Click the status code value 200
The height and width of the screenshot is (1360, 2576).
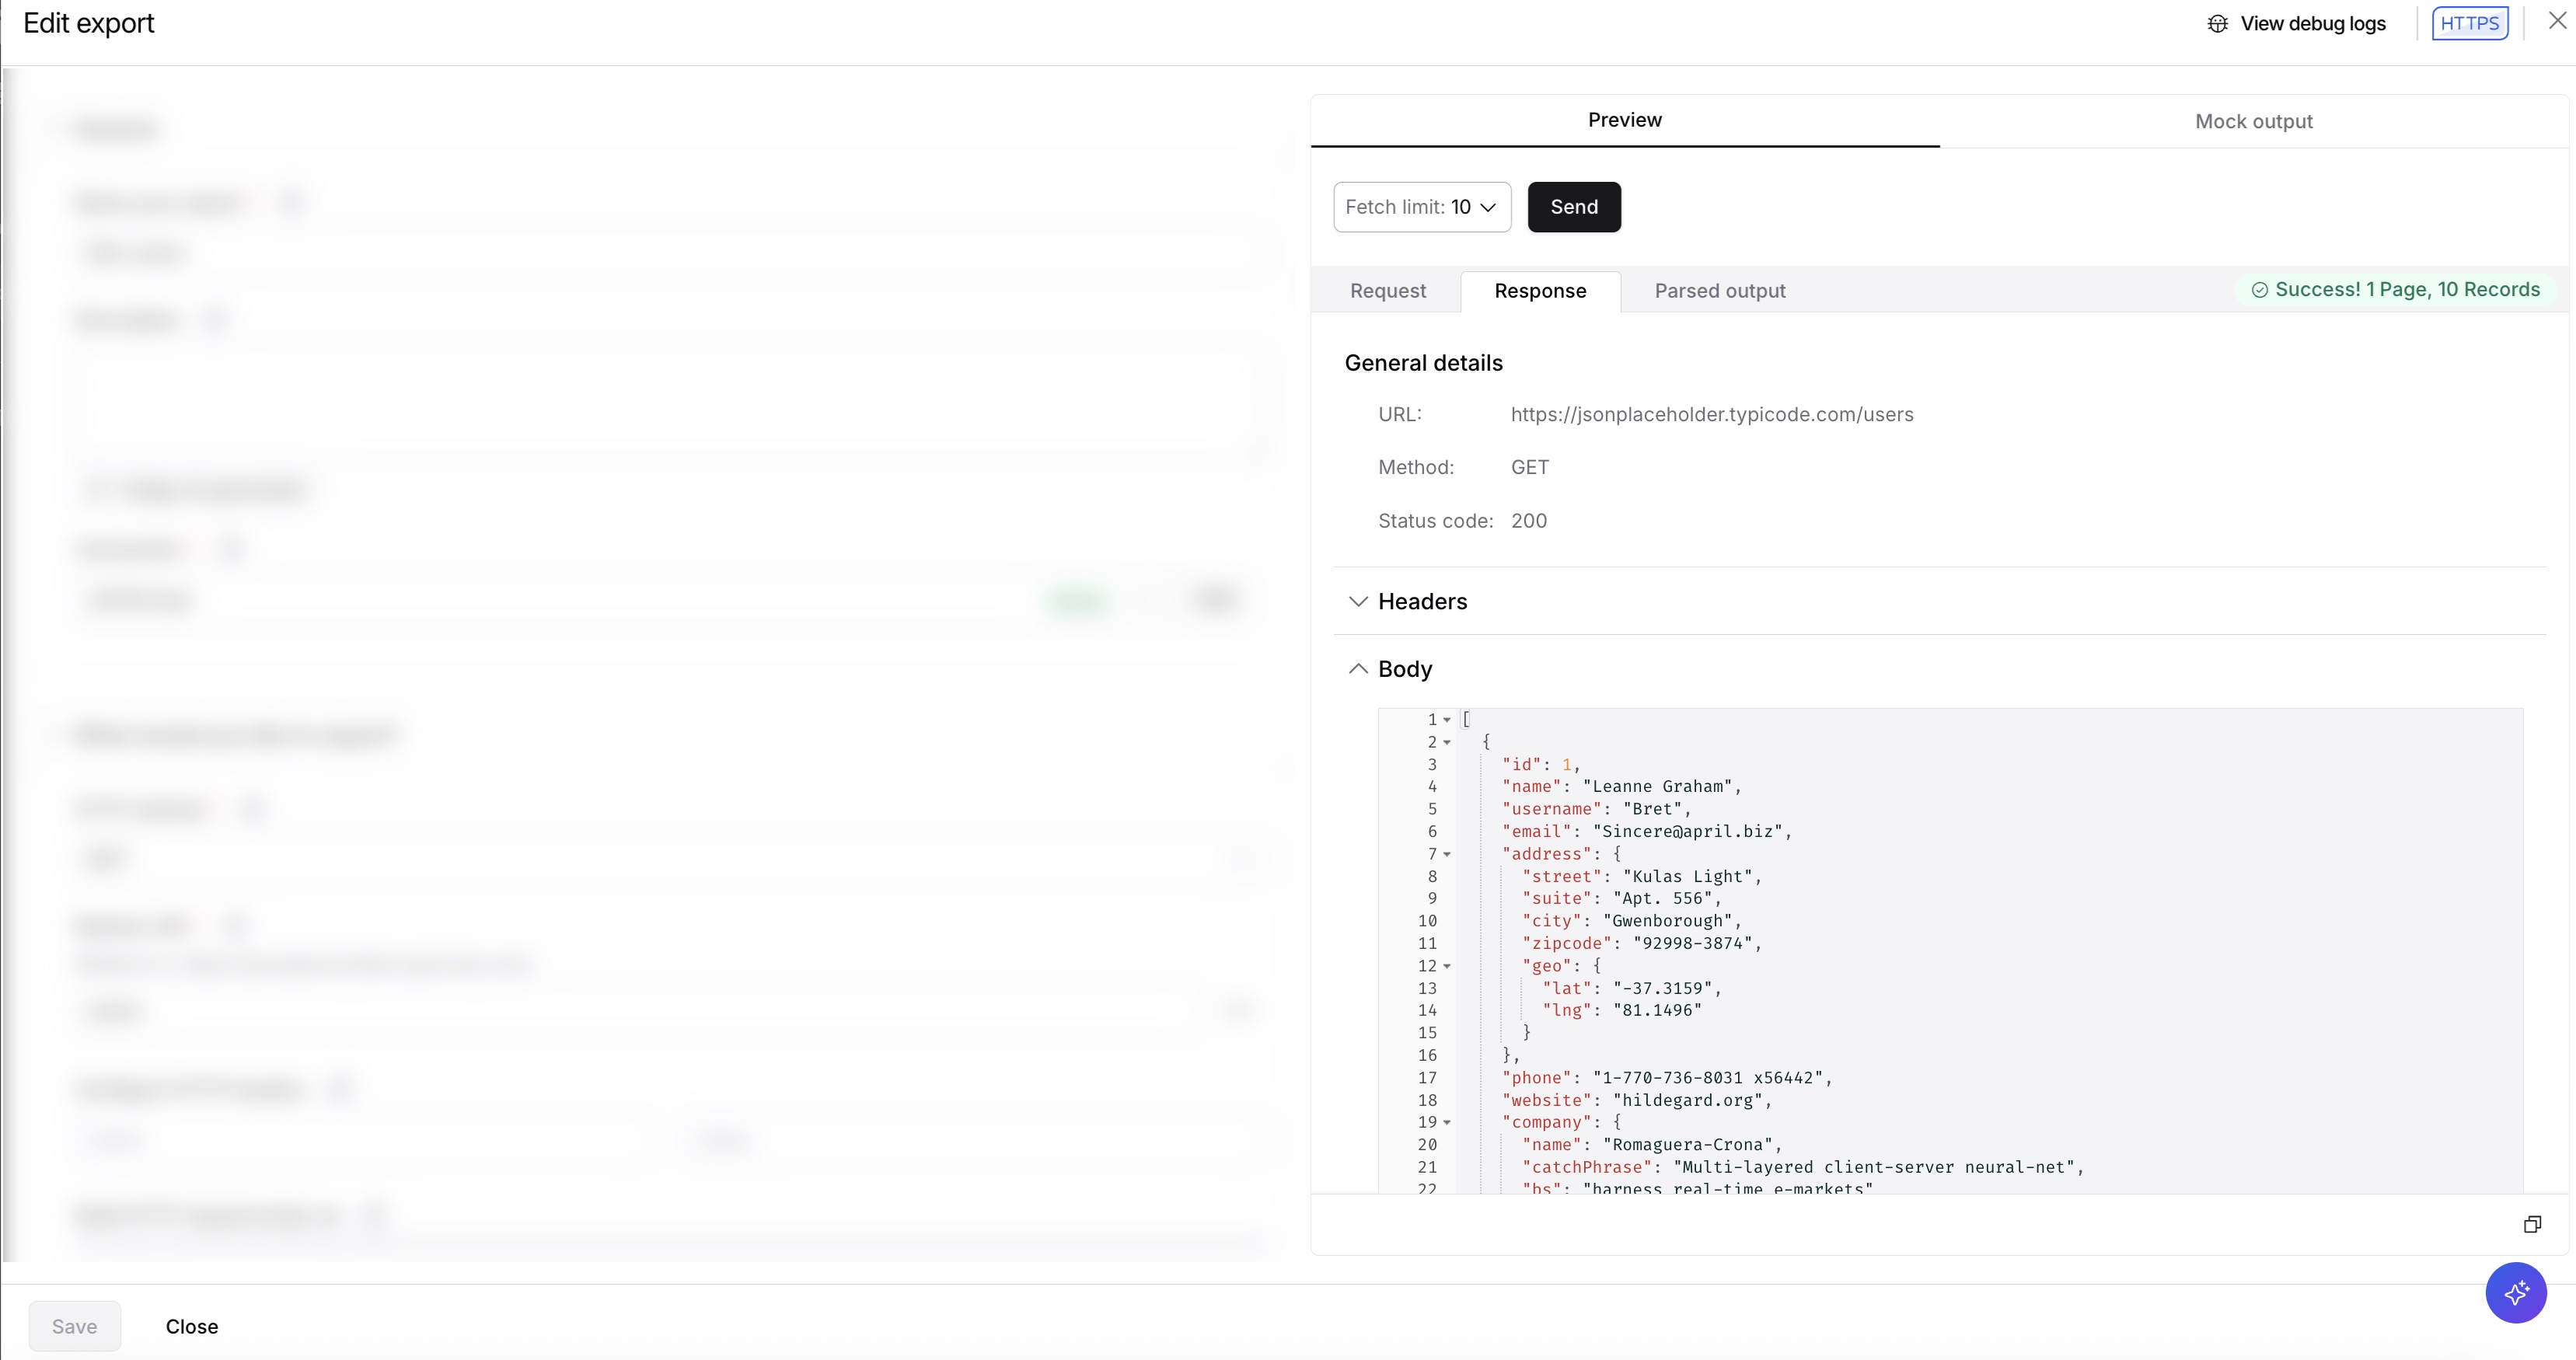(x=1528, y=521)
